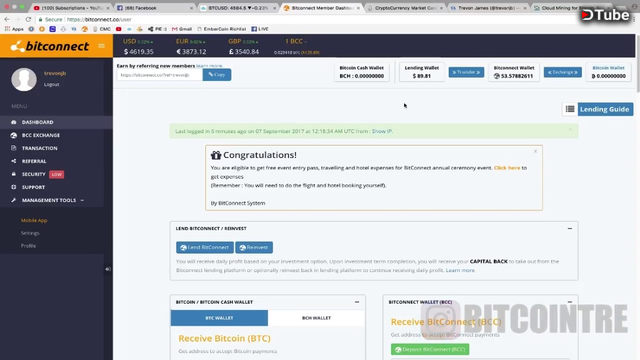Viewport: 640px width, 360px height.
Task: Open the referral learn more link
Action: click(x=209, y=66)
